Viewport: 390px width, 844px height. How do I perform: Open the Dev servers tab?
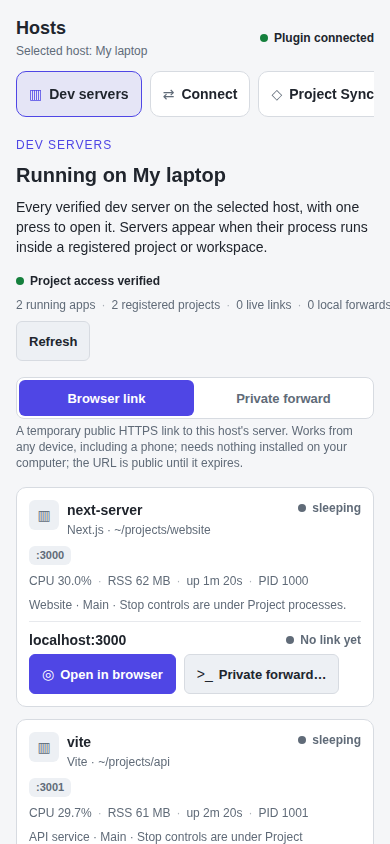click(x=79, y=94)
